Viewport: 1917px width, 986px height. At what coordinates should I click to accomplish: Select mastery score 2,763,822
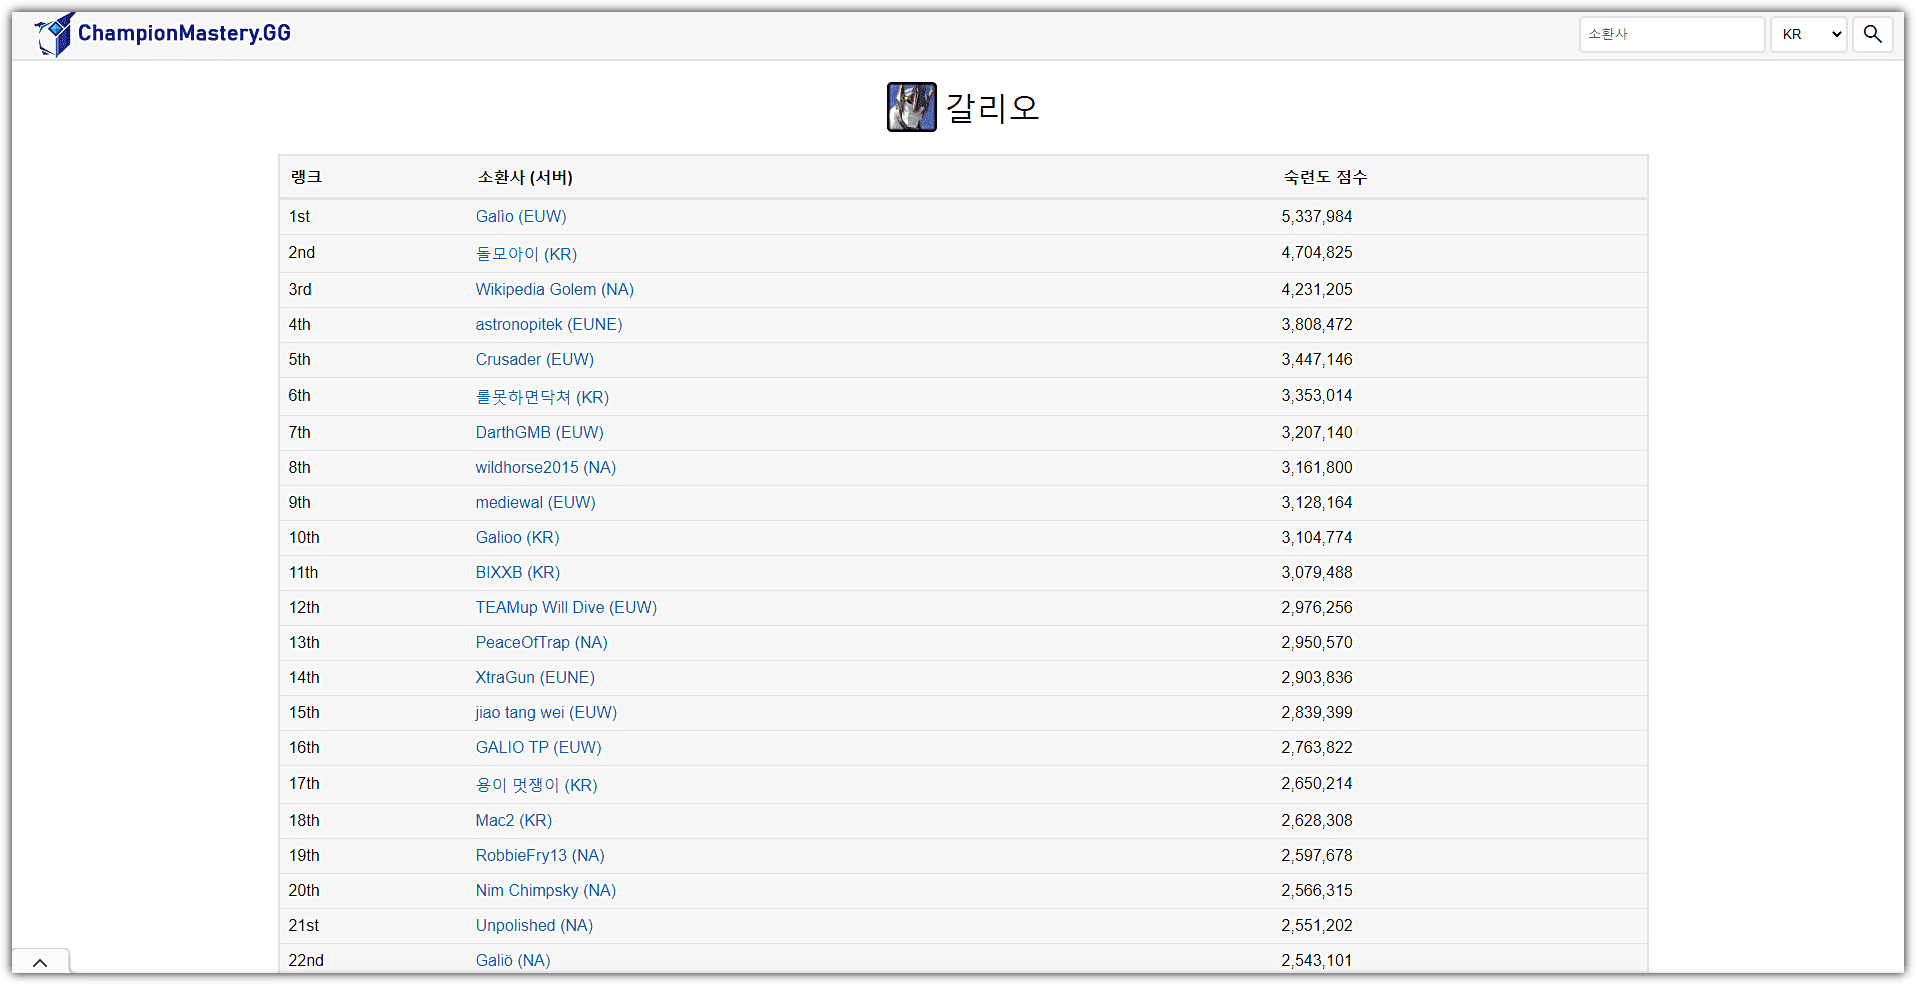[x=1317, y=747]
